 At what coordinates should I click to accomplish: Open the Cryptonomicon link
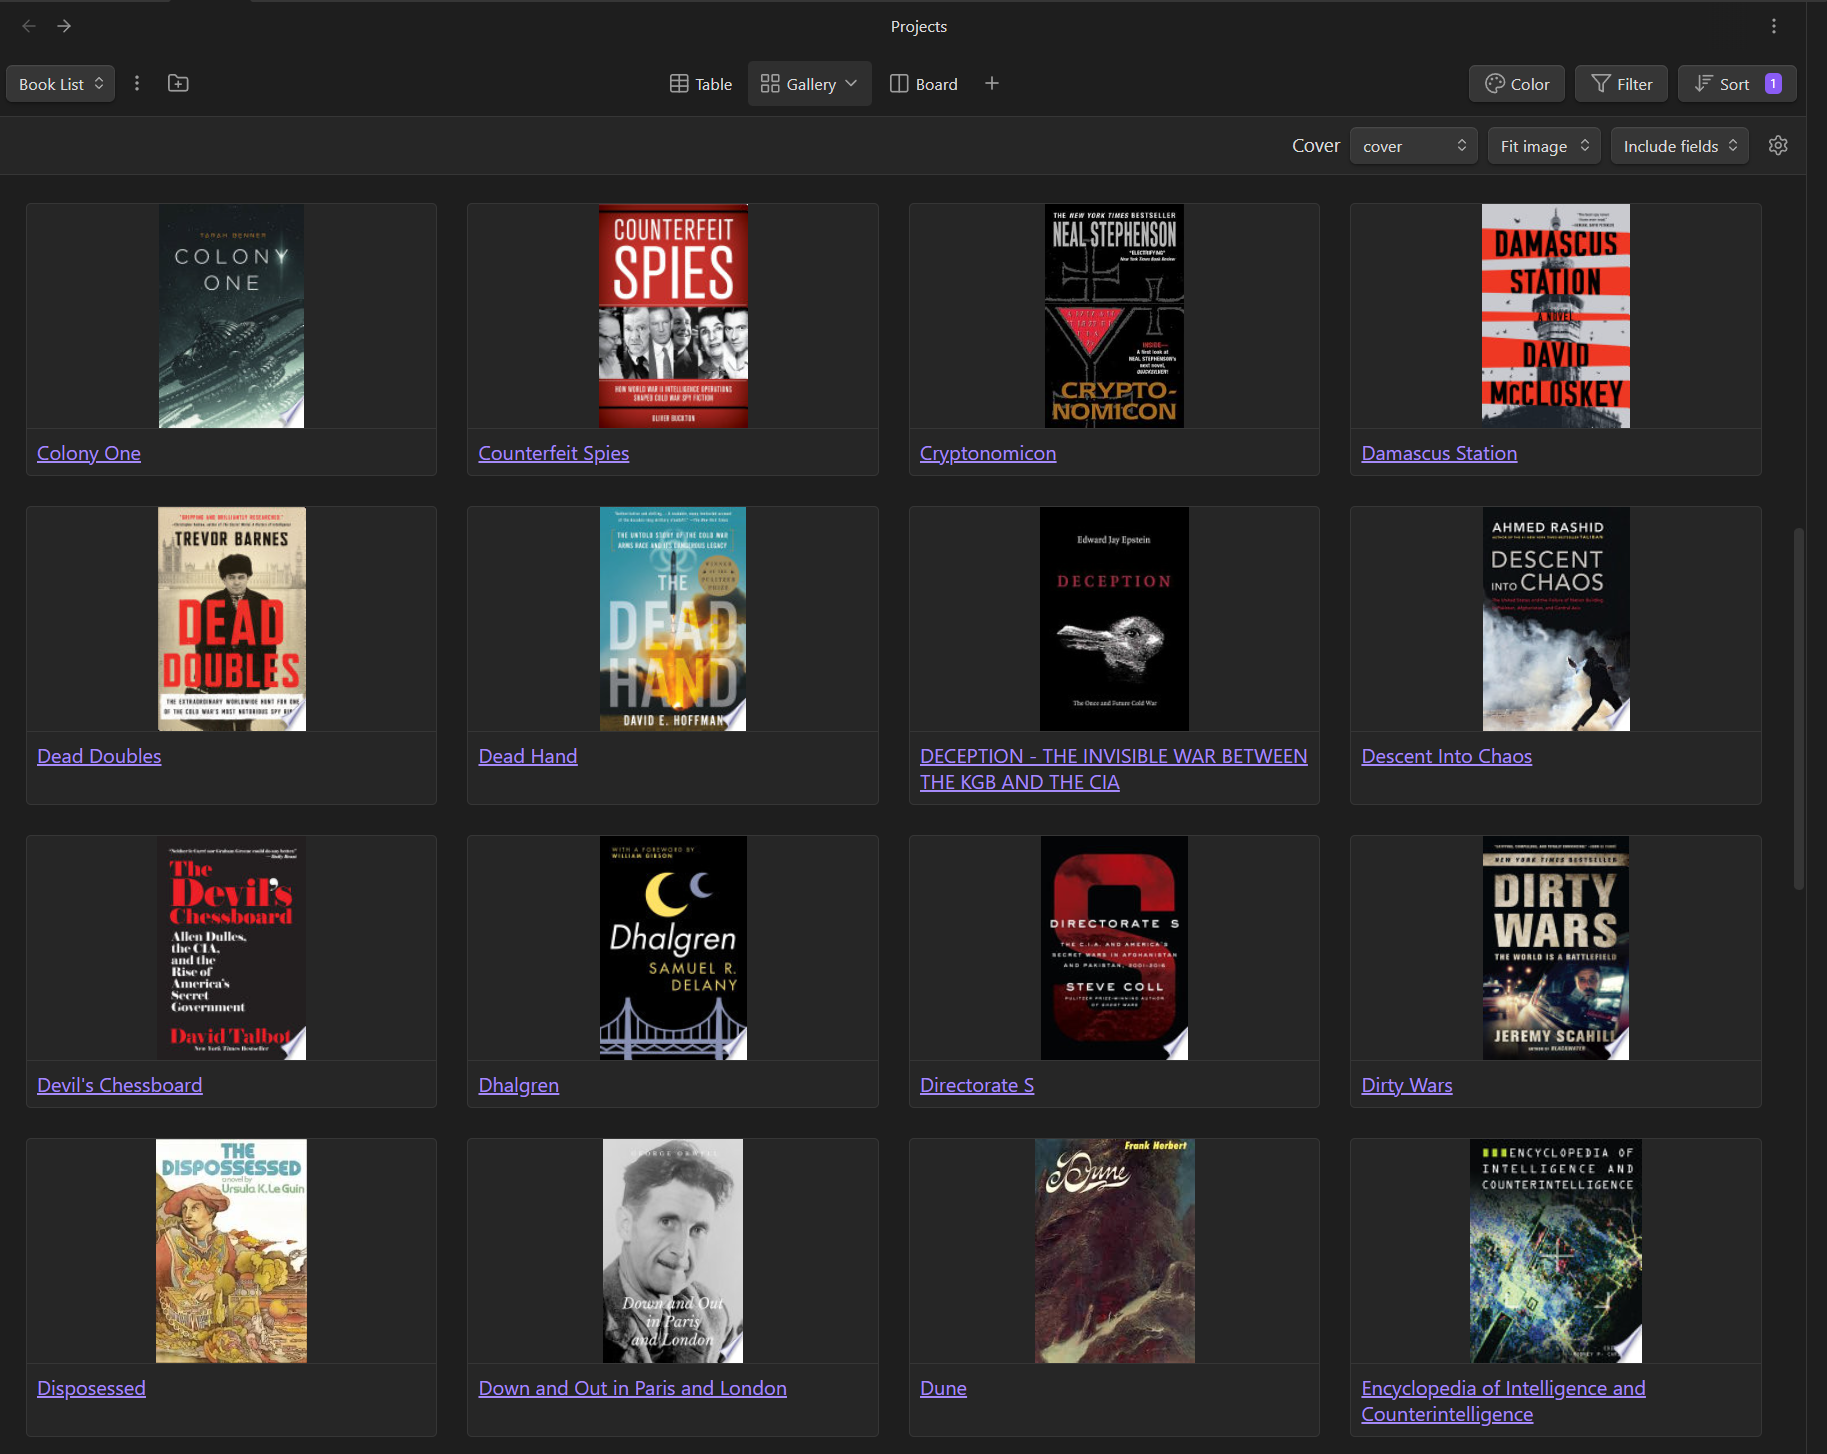coord(987,453)
